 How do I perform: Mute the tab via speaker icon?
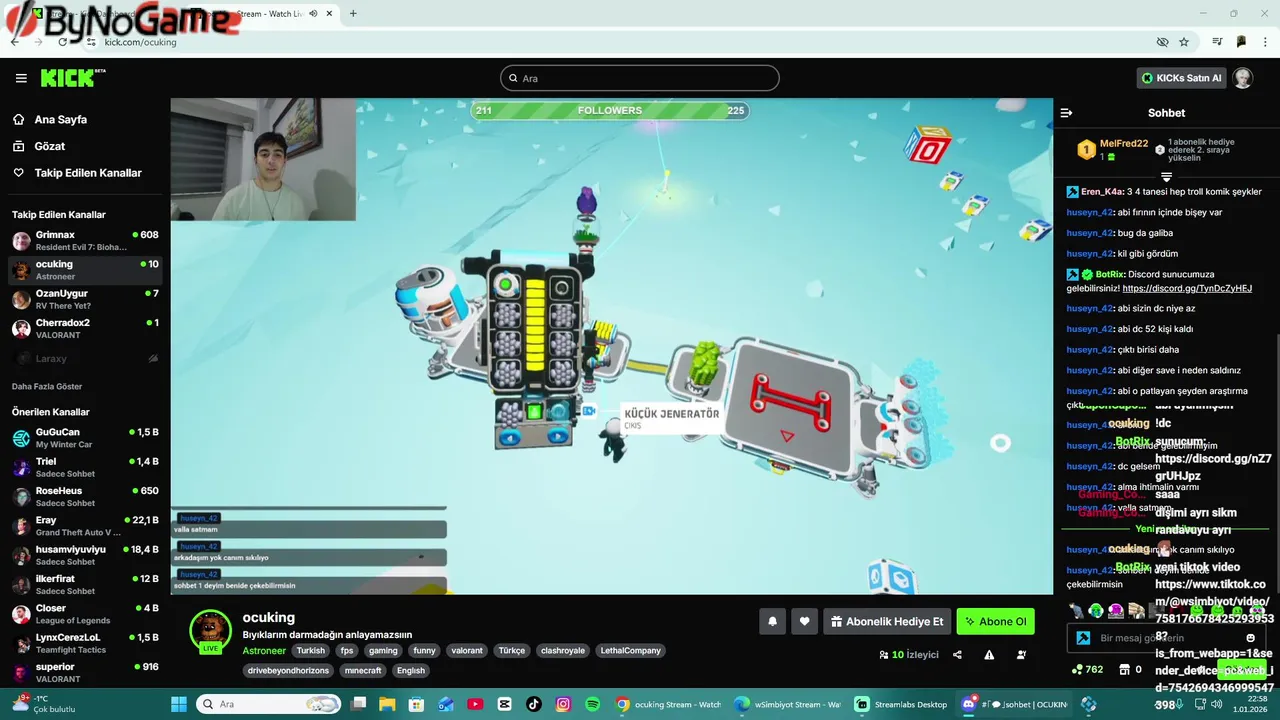(x=314, y=14)
